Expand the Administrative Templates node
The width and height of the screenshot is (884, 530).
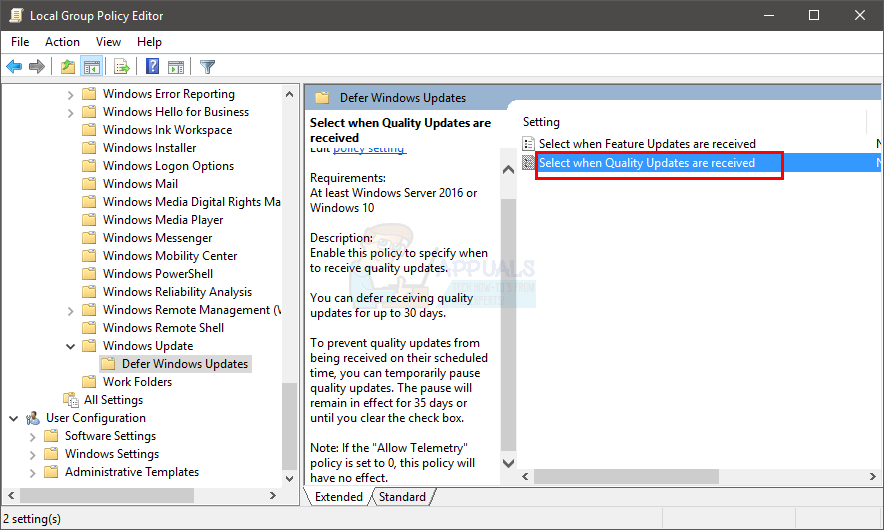(32, 473)
